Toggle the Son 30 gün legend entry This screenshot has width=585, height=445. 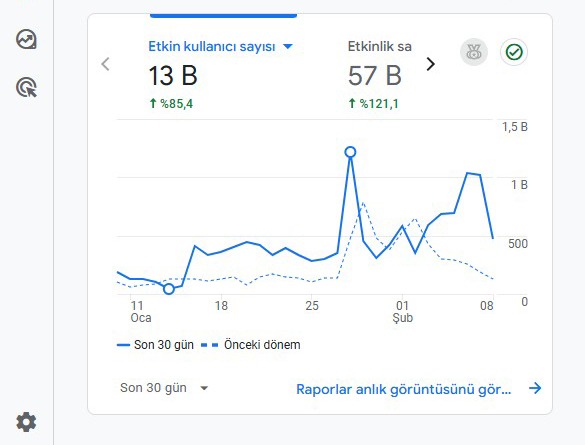click(155, 345)
